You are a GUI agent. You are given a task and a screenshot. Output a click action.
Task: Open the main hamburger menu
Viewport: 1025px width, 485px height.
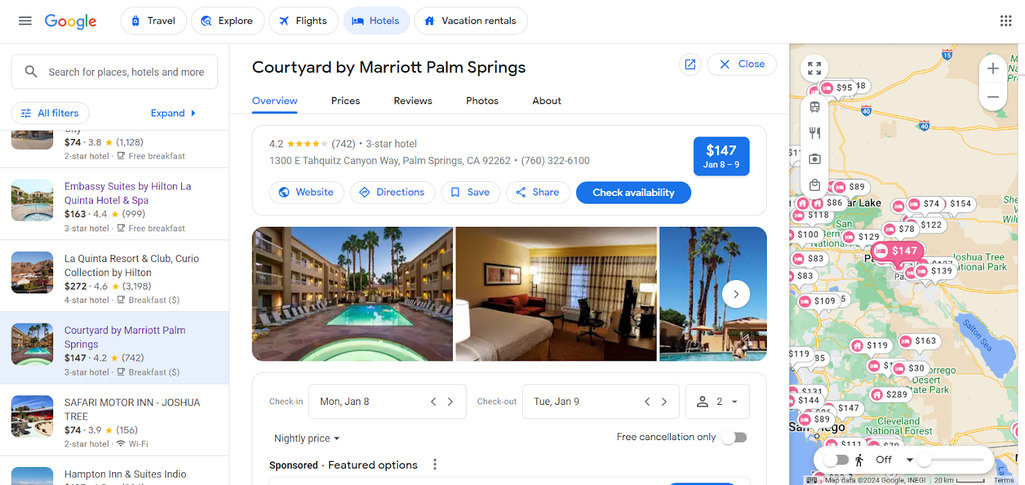(x=25, y=21)
